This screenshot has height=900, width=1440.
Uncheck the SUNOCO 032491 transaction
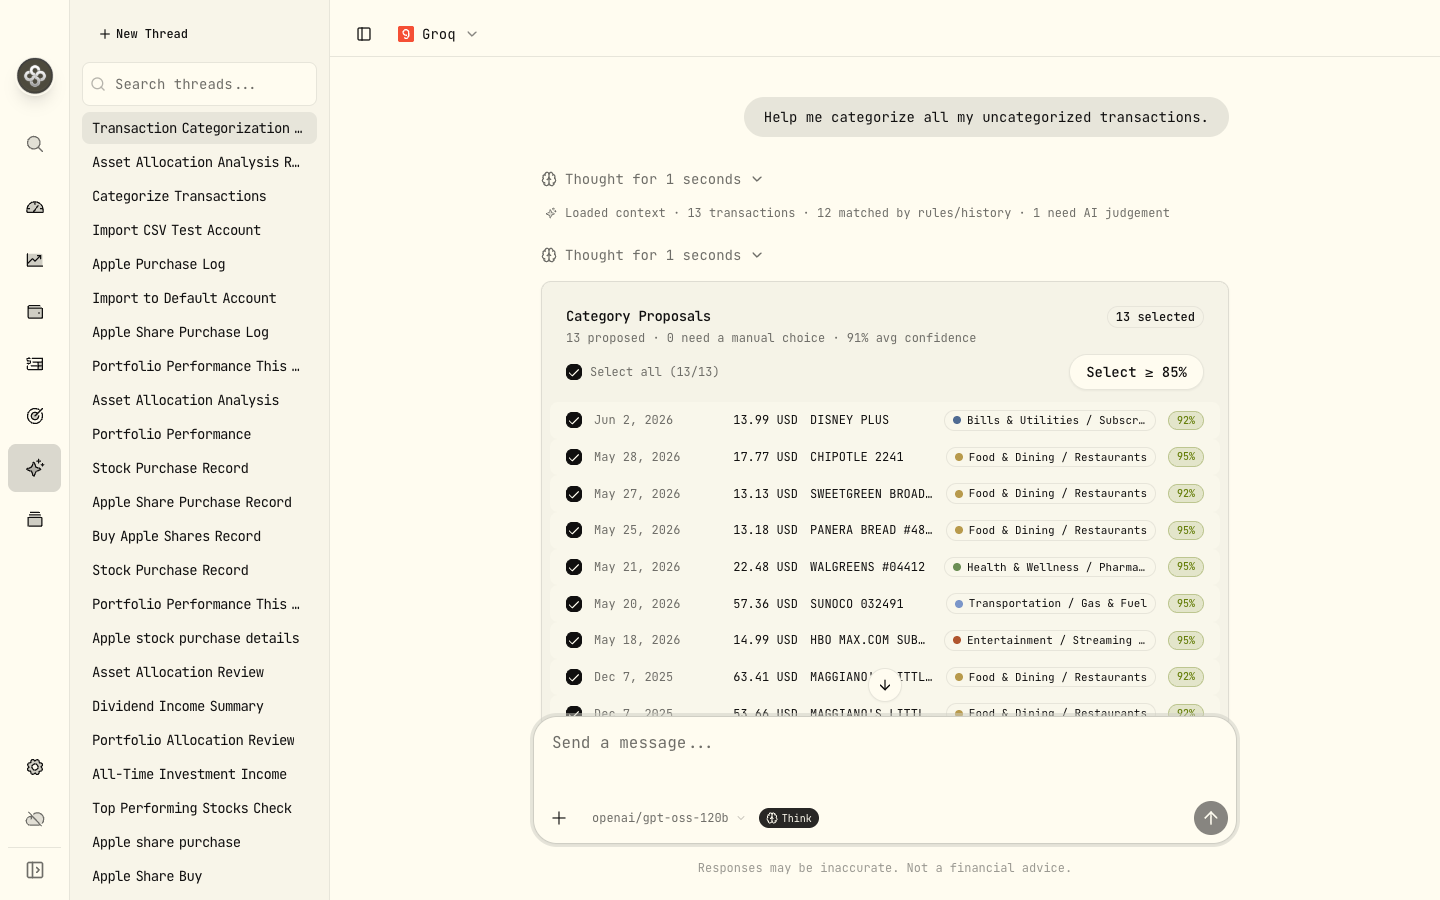(x=574, y=604)
